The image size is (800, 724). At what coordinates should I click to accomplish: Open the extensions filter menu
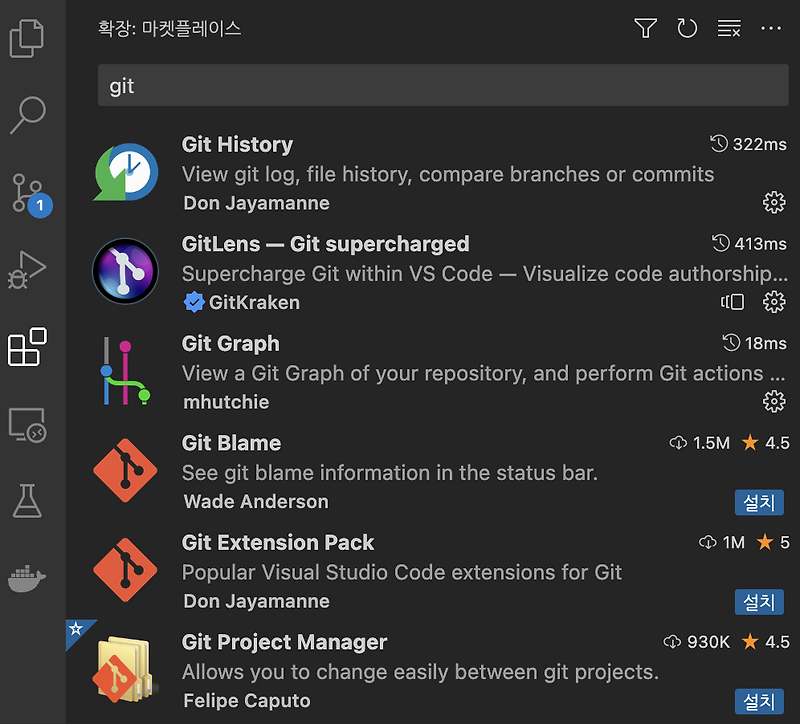[645, 29]
